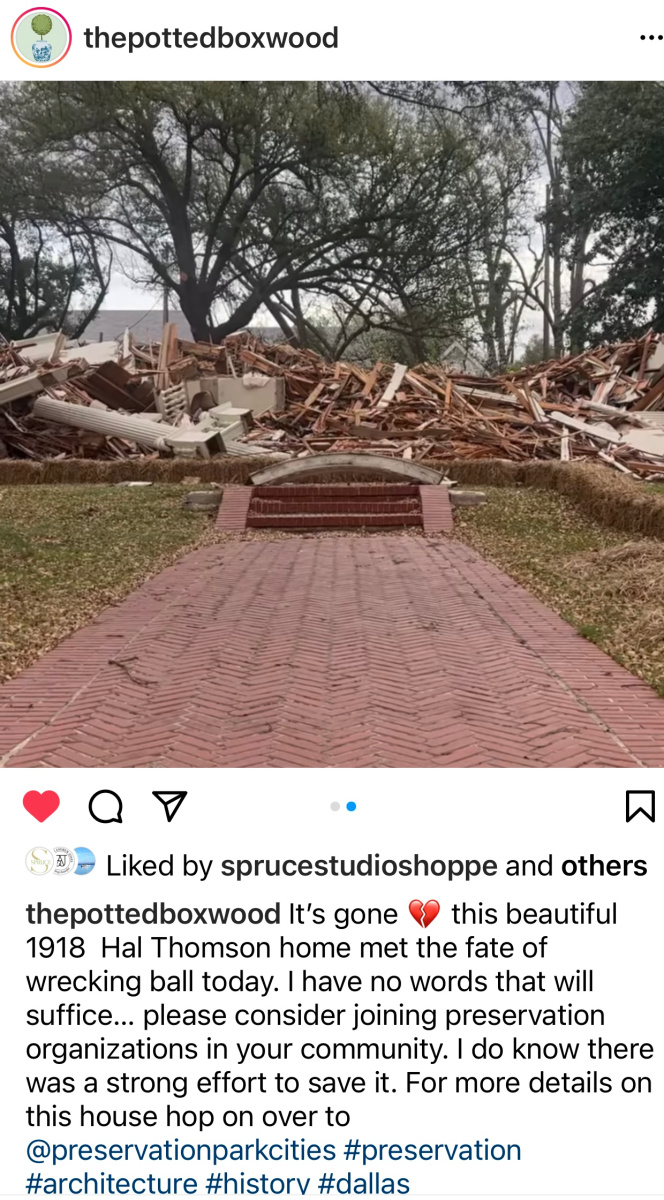Tap the red heart like icon

41,806
